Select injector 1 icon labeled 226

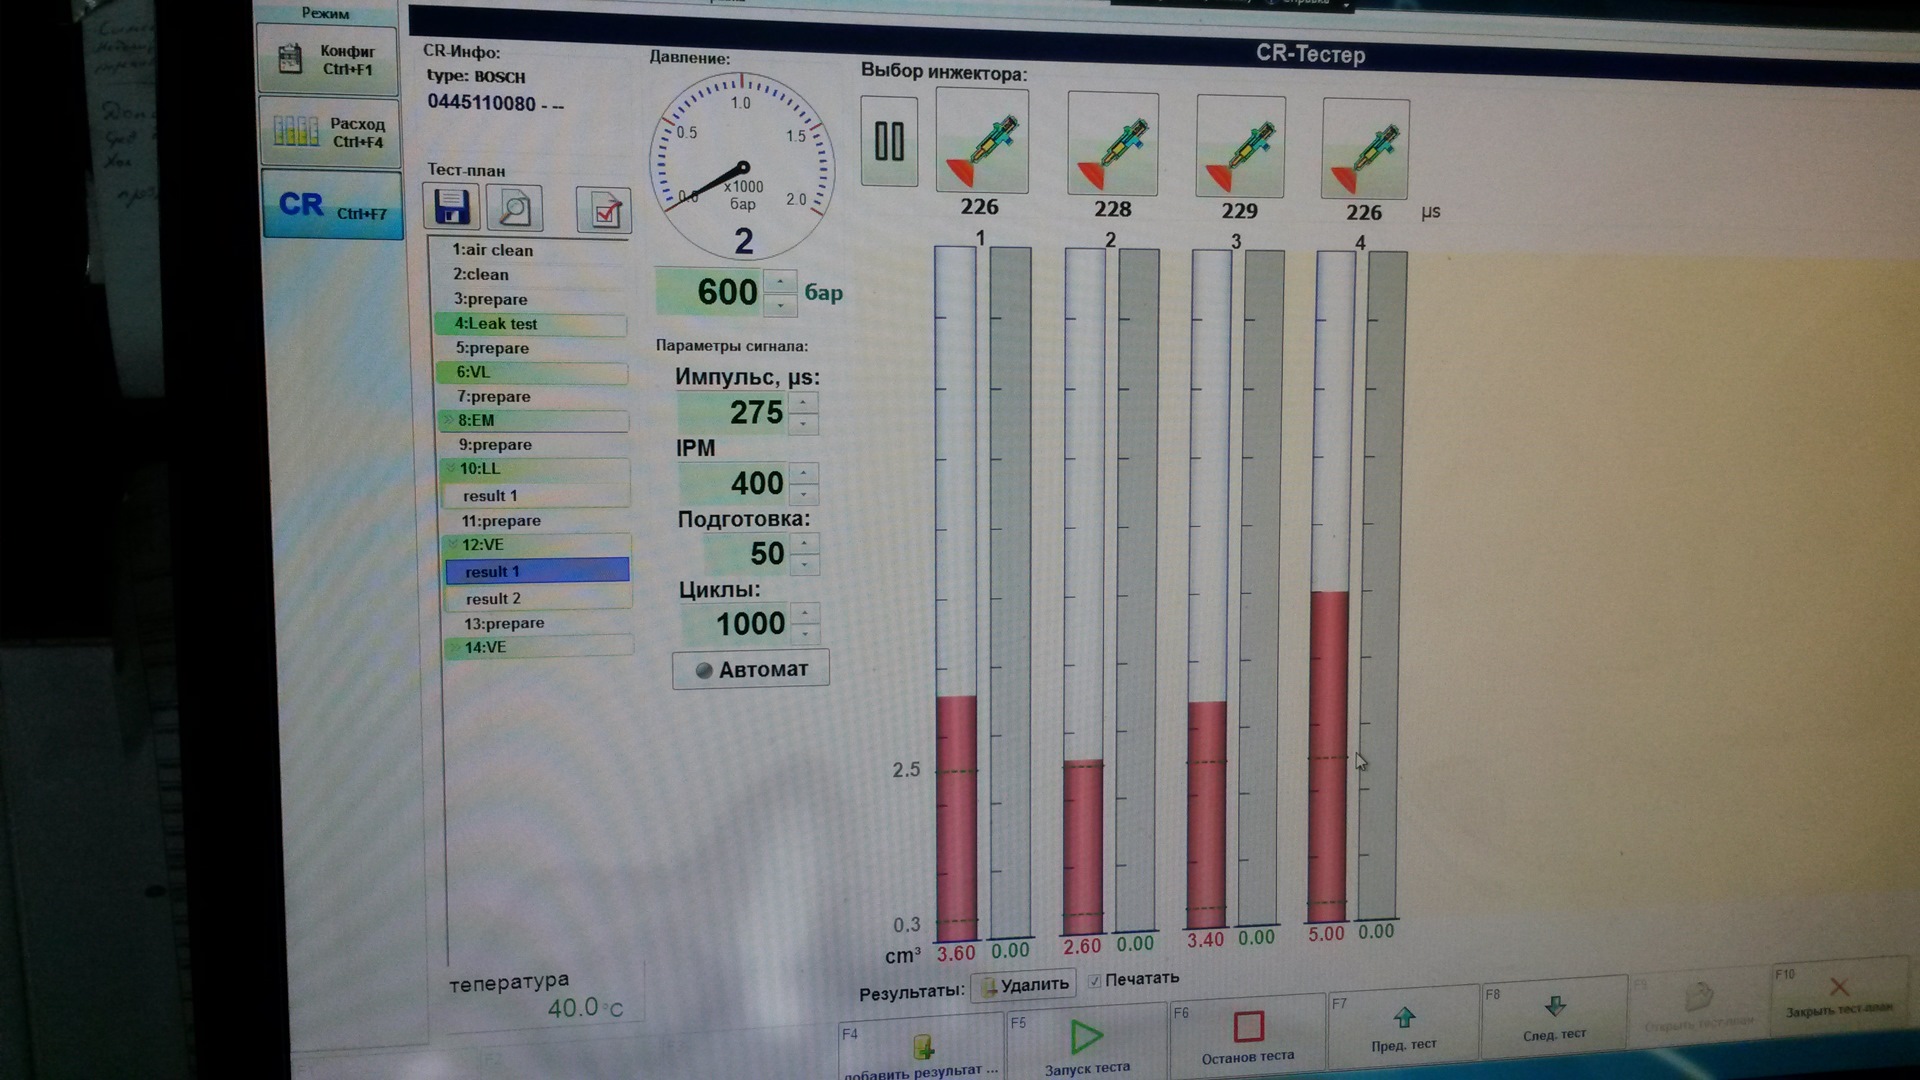(x=982, y=141)
